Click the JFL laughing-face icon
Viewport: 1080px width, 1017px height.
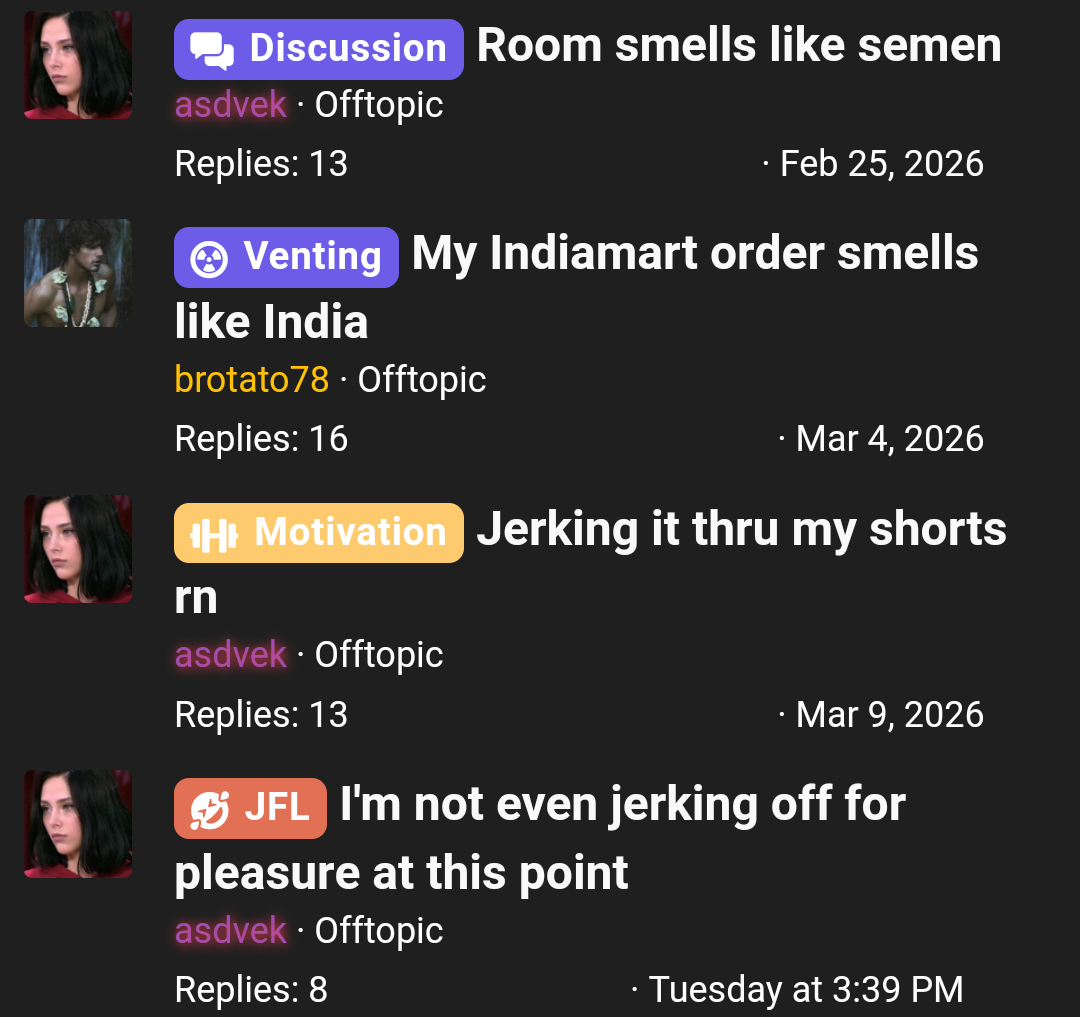pyautogui.click(x=209, y=810)
